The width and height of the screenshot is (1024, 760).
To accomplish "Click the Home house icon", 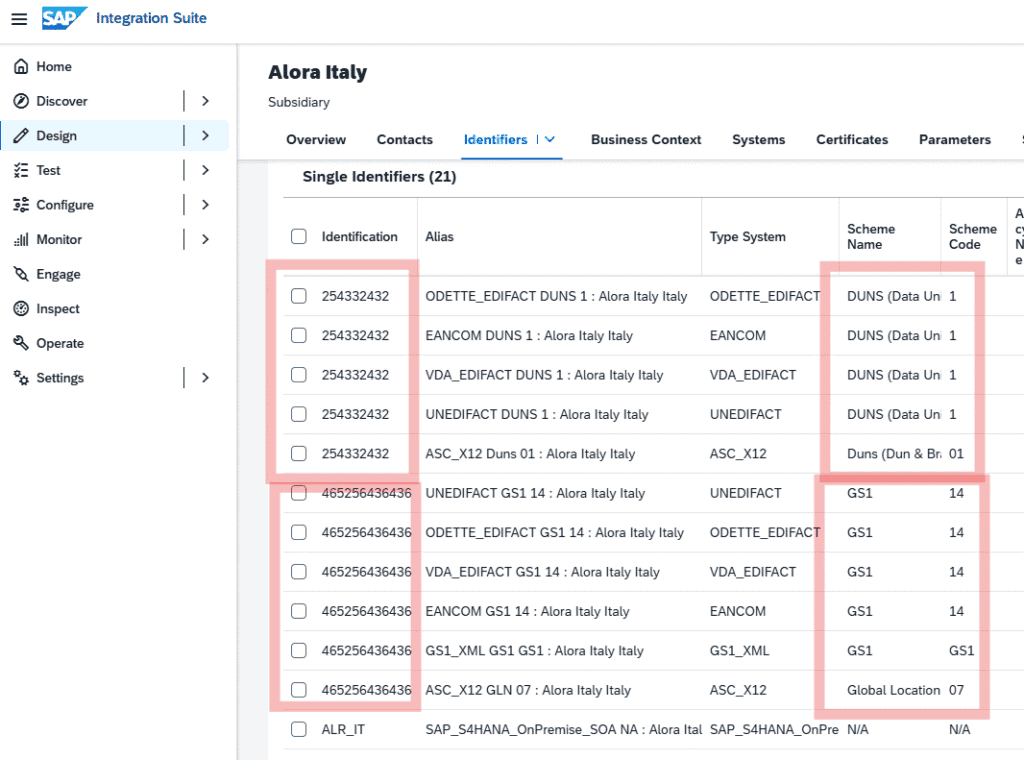I will click(21, 67).
